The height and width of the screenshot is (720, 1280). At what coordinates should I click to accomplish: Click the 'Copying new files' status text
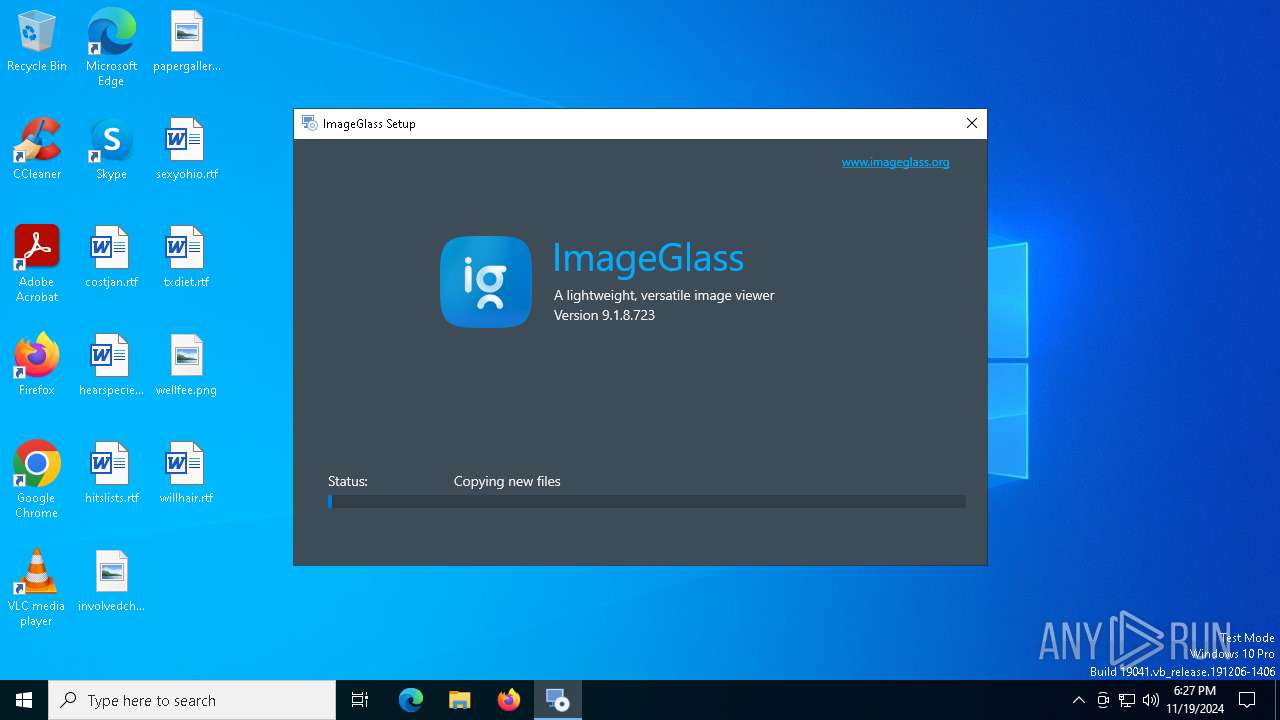coord(507,481)
